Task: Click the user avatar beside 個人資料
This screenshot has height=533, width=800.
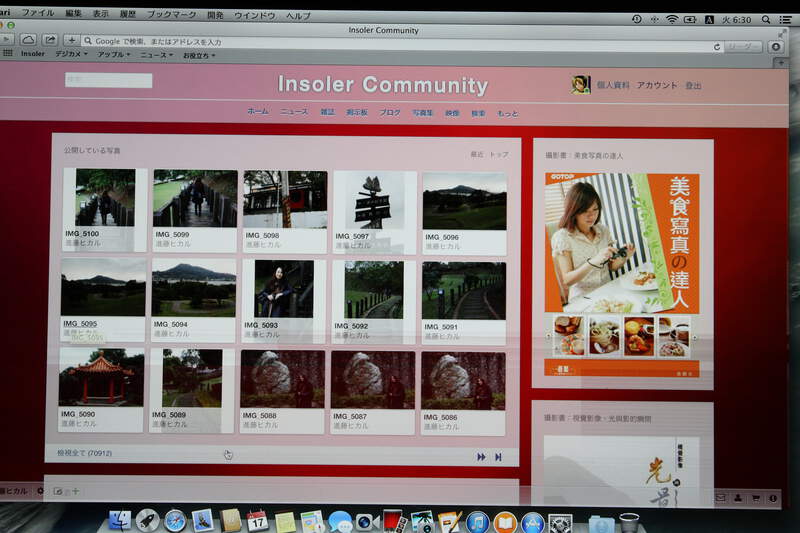Action: click(580, 85)
